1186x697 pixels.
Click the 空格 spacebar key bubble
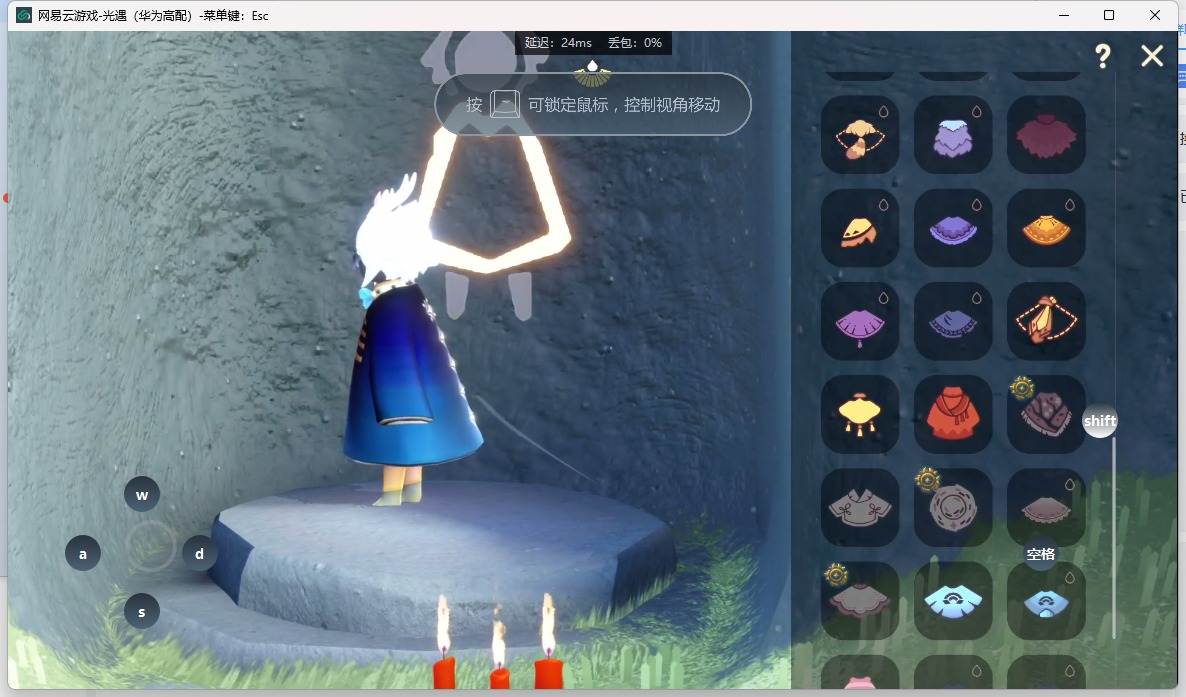(1041, 554)
